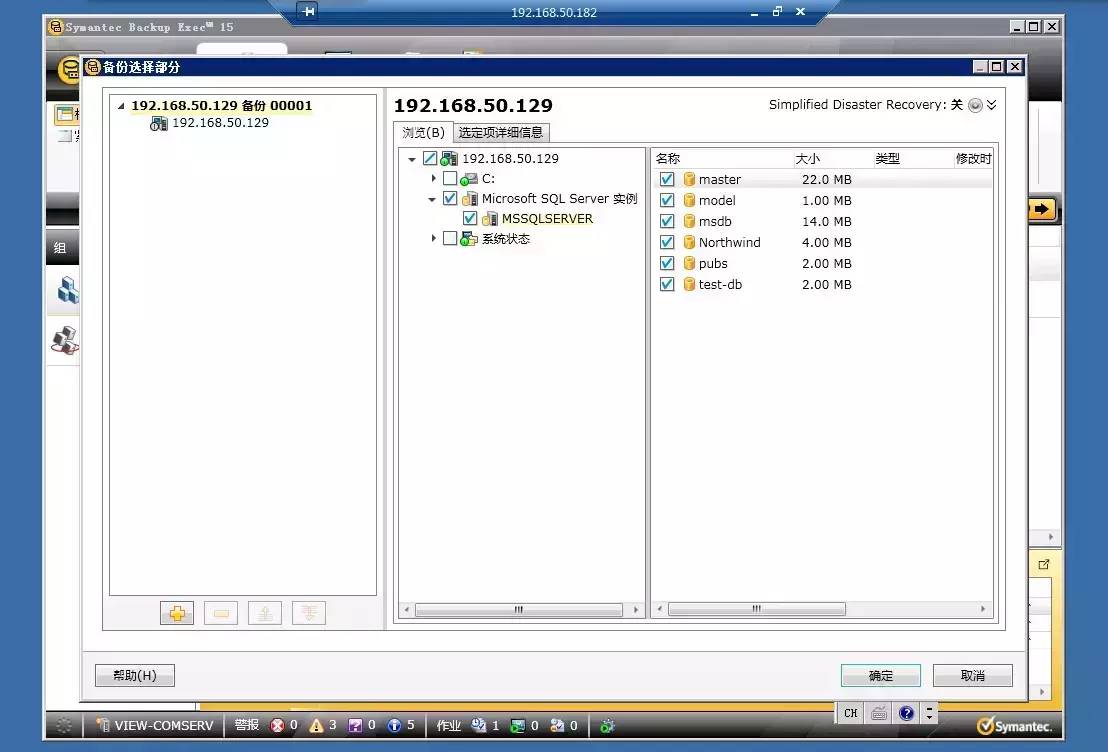Check the 系统状态 checkbox

(x=449, y=238)
